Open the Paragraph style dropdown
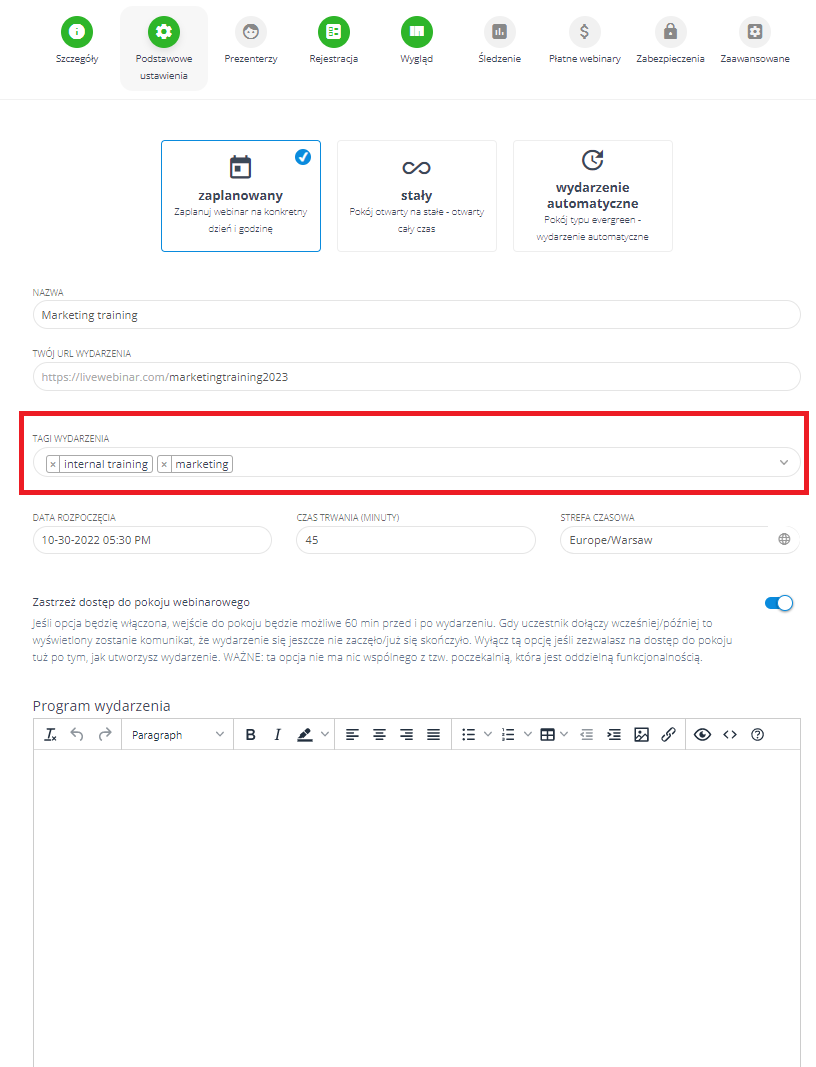Image resolution: width=816 pixels, height=1067 pixels. tap(177, 734)
